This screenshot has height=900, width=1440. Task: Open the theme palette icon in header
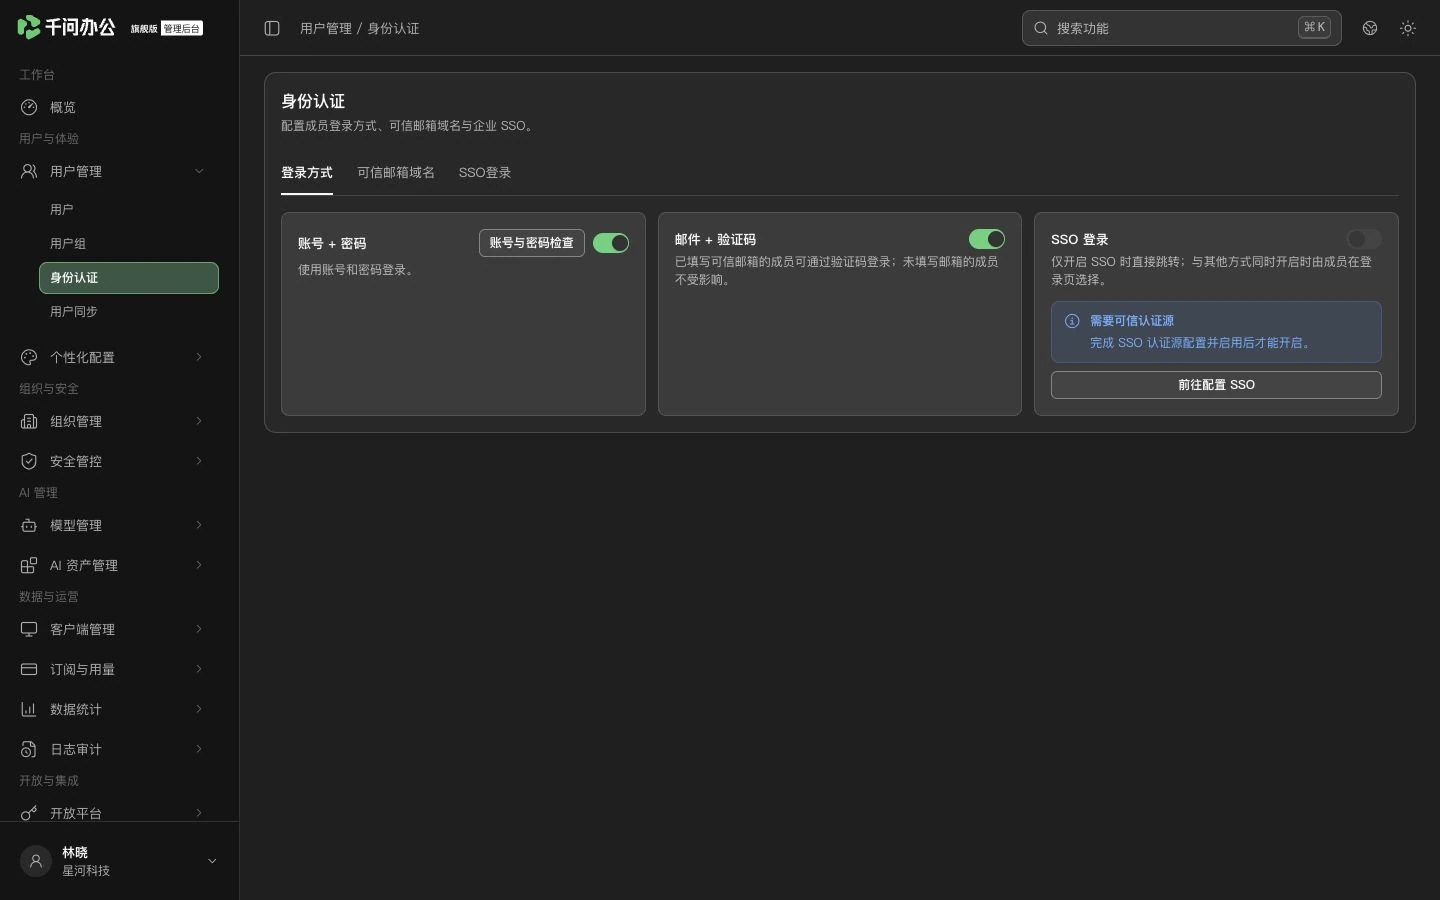click(x=1370, y=28)
